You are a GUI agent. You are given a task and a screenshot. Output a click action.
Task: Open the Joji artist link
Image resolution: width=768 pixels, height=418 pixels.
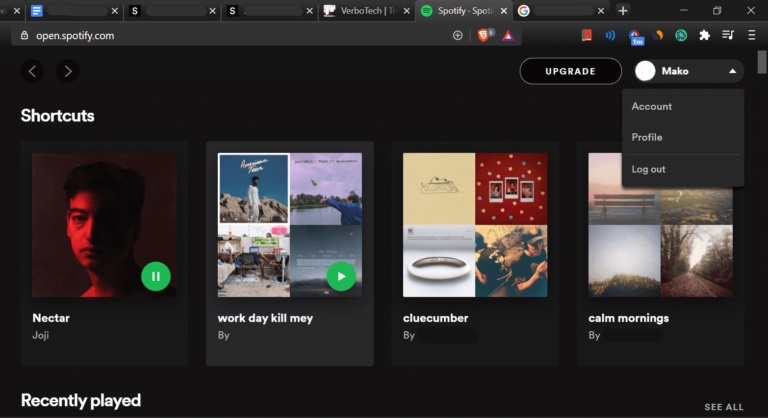pos(41,335)
